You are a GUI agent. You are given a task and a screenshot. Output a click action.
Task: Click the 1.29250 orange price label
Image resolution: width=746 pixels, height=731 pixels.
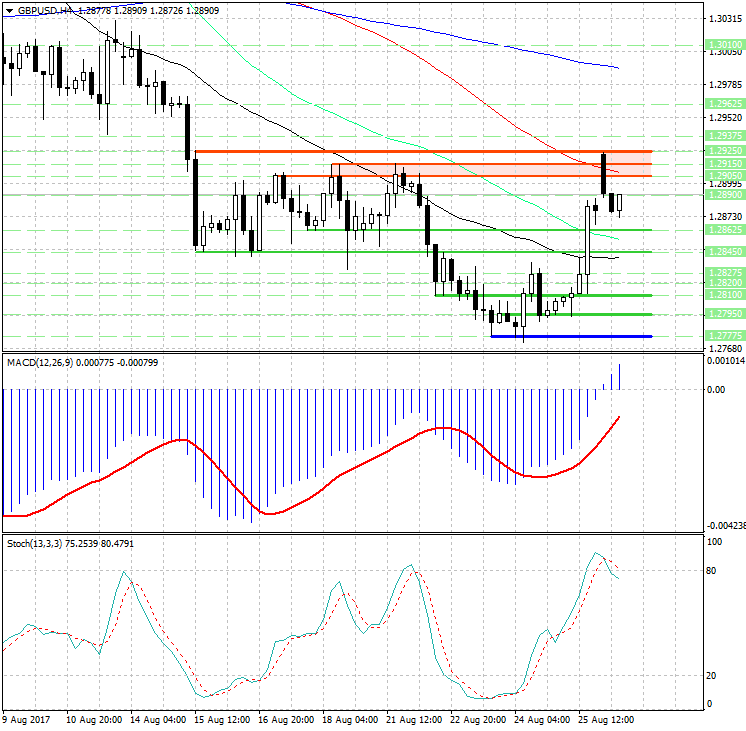[722, 151]
